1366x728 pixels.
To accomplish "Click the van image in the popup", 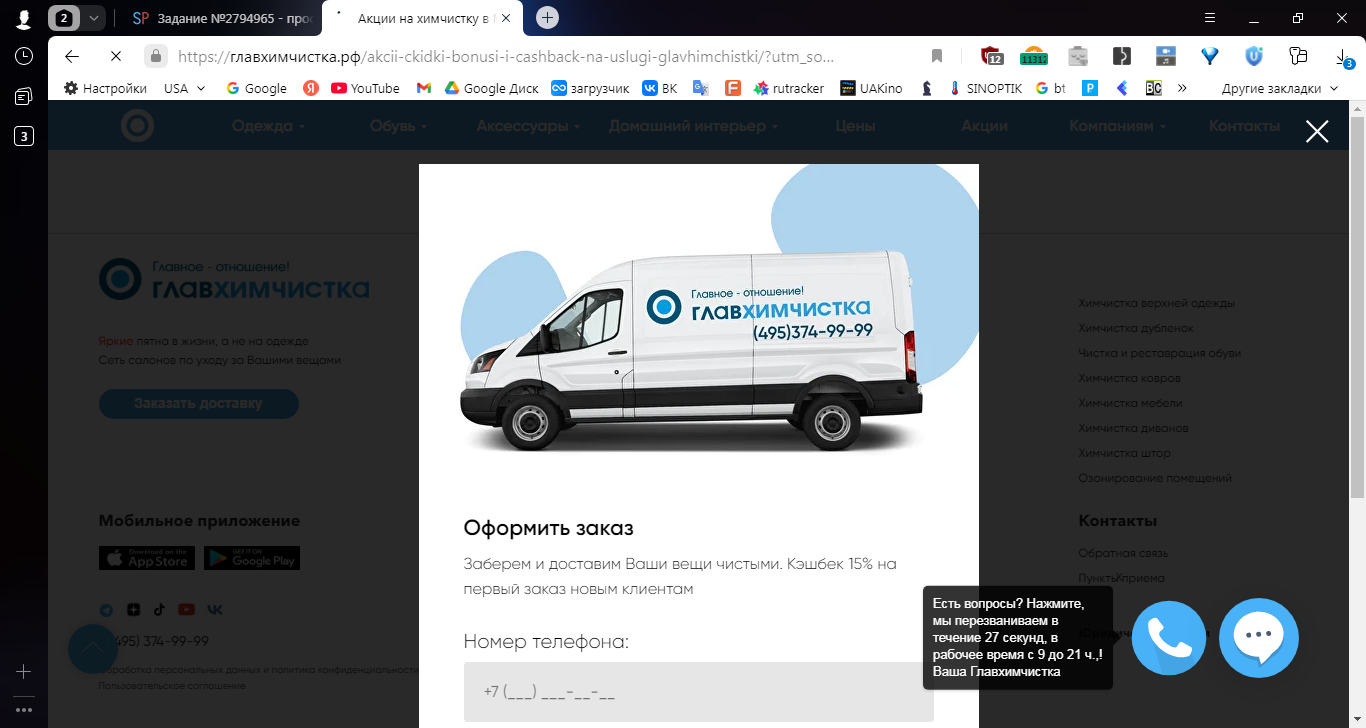I will [690, 350].
